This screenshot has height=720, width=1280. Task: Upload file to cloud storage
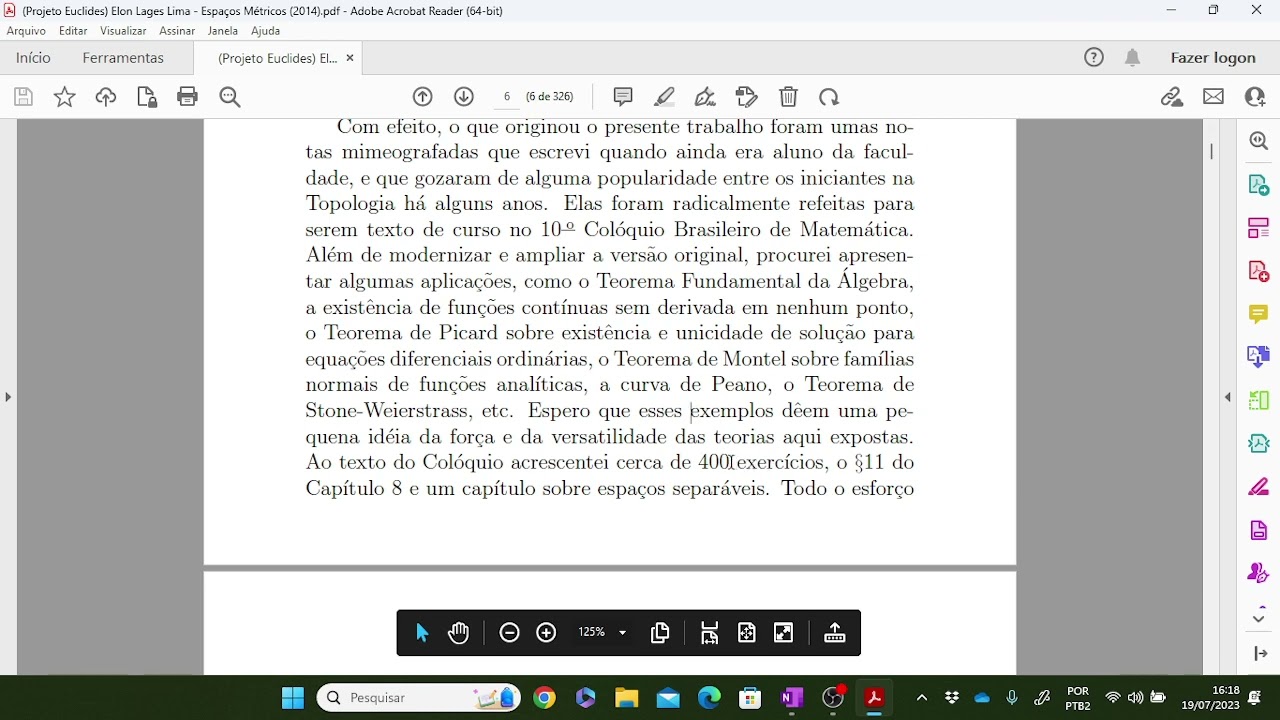tap(106, 97)
